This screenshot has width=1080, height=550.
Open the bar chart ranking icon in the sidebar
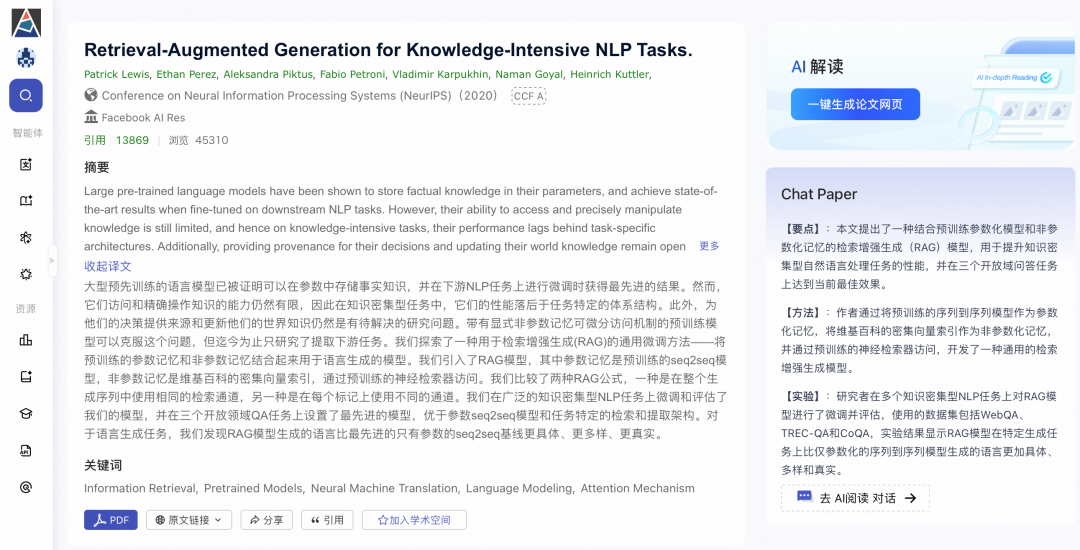[26, 340]
